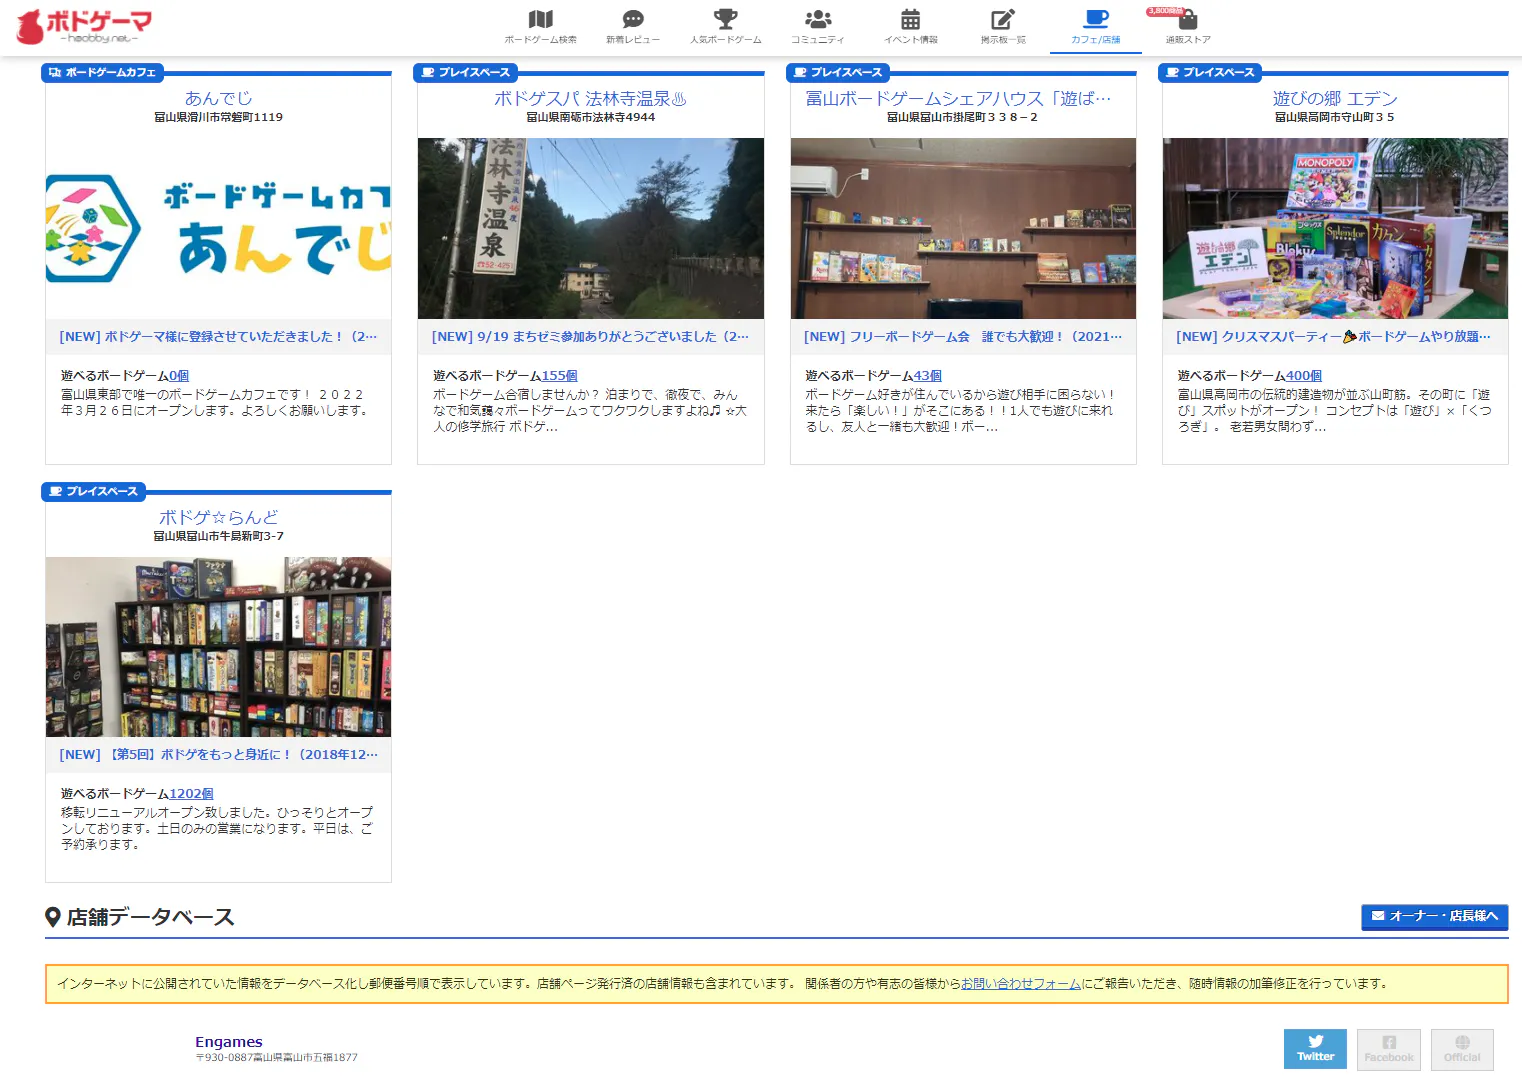Open the 1202個 playable games link
The image size is (1522, 1080).
(191, 794)
